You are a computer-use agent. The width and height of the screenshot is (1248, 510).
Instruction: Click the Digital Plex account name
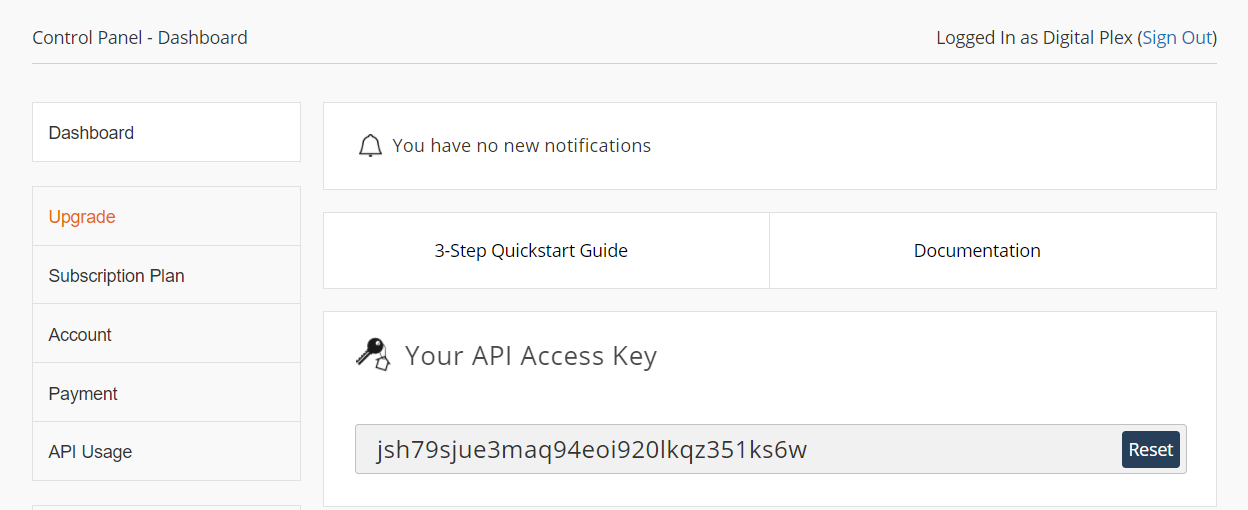[1088, 38]
